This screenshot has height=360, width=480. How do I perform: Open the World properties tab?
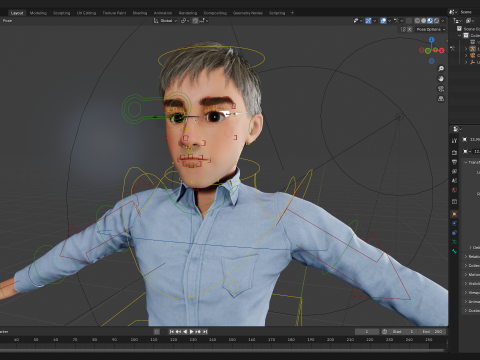pos(454,190)
